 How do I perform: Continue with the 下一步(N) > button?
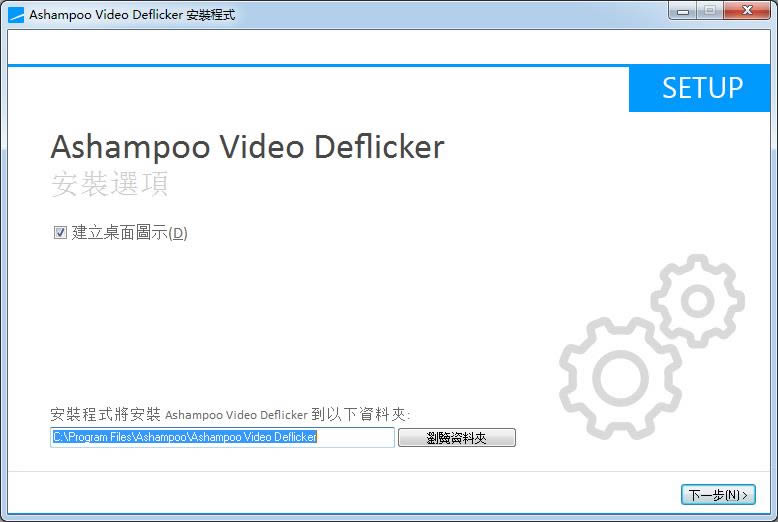coord(718,495)
